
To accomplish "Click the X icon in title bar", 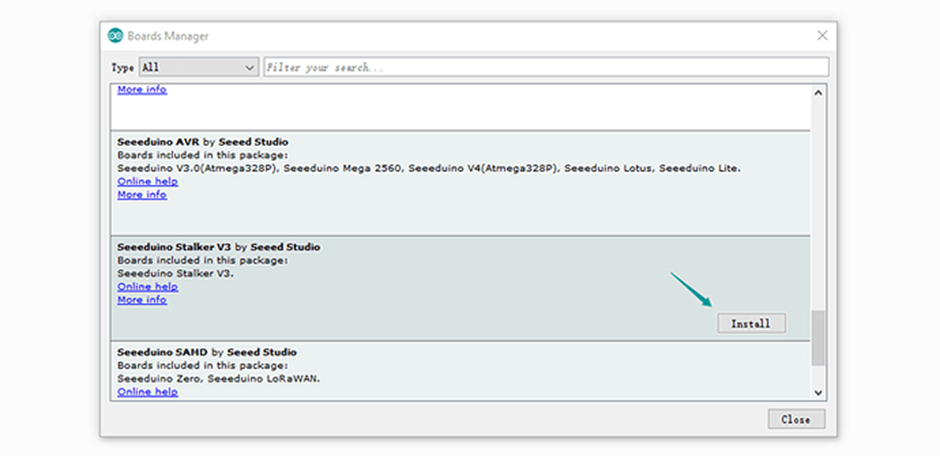I will (822, 35).
